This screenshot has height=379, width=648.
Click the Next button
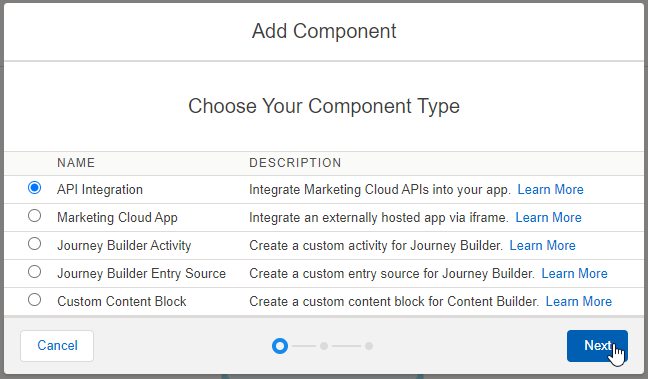(597, 346)
